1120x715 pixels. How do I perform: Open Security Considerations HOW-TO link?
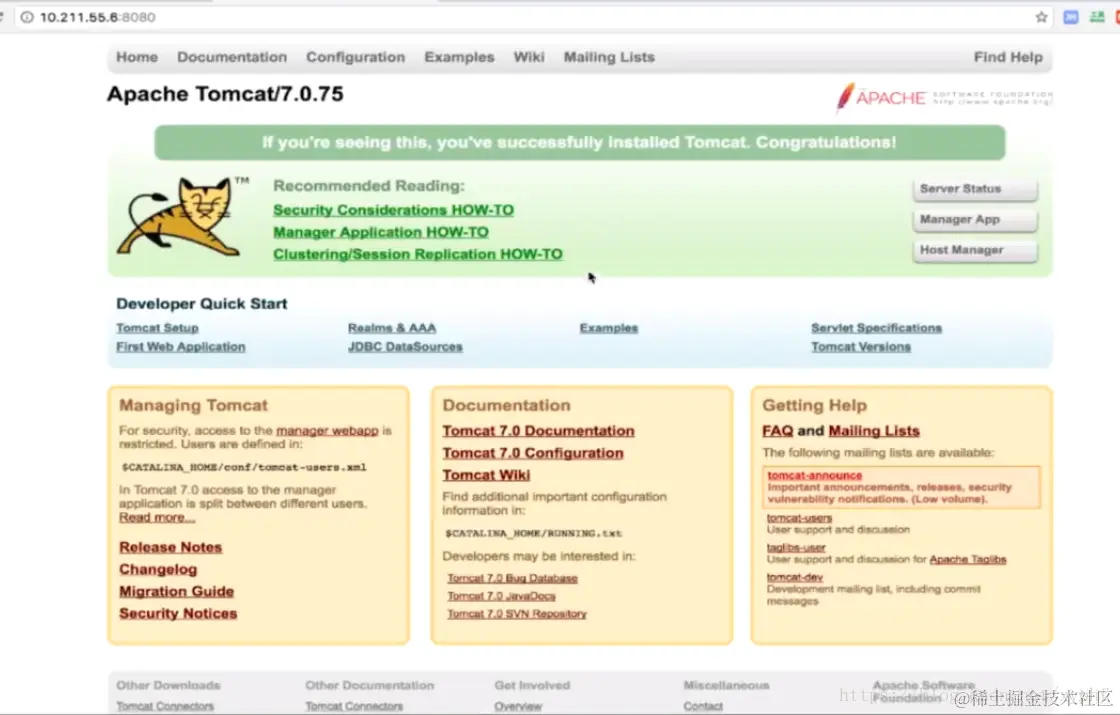point(394,210)
